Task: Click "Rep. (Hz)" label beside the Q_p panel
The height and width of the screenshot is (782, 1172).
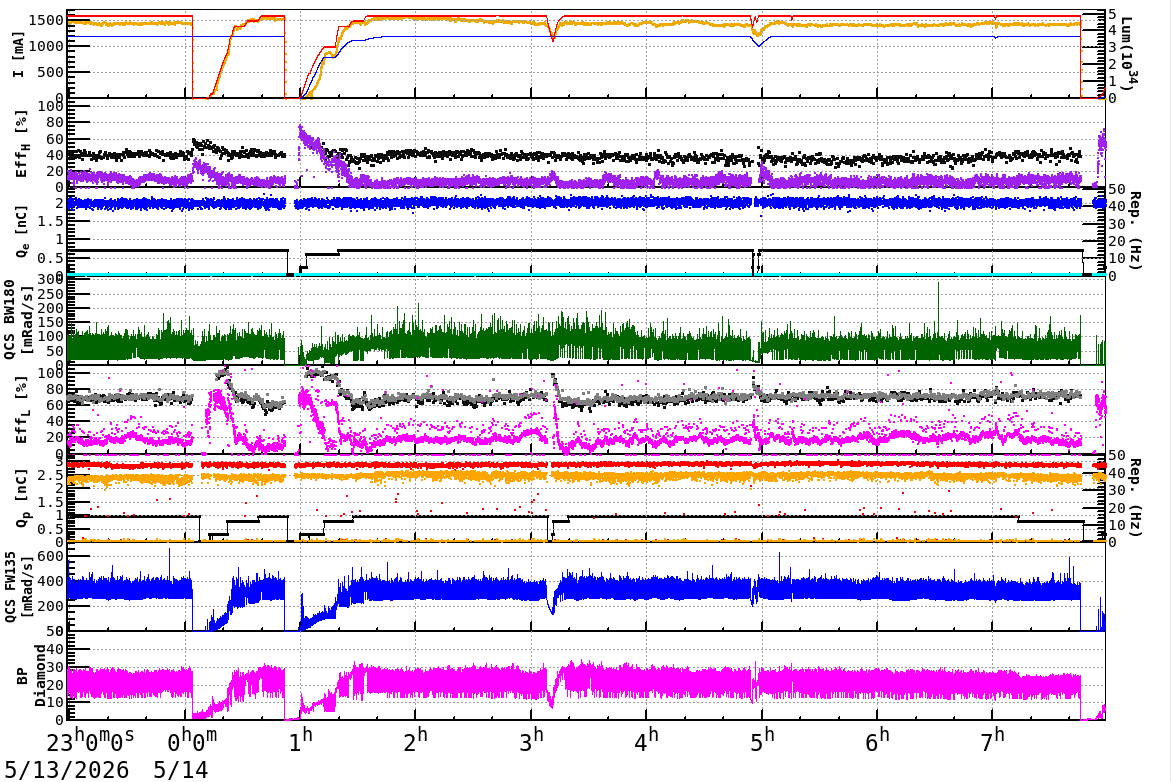Action: (x=1135, y=497)
